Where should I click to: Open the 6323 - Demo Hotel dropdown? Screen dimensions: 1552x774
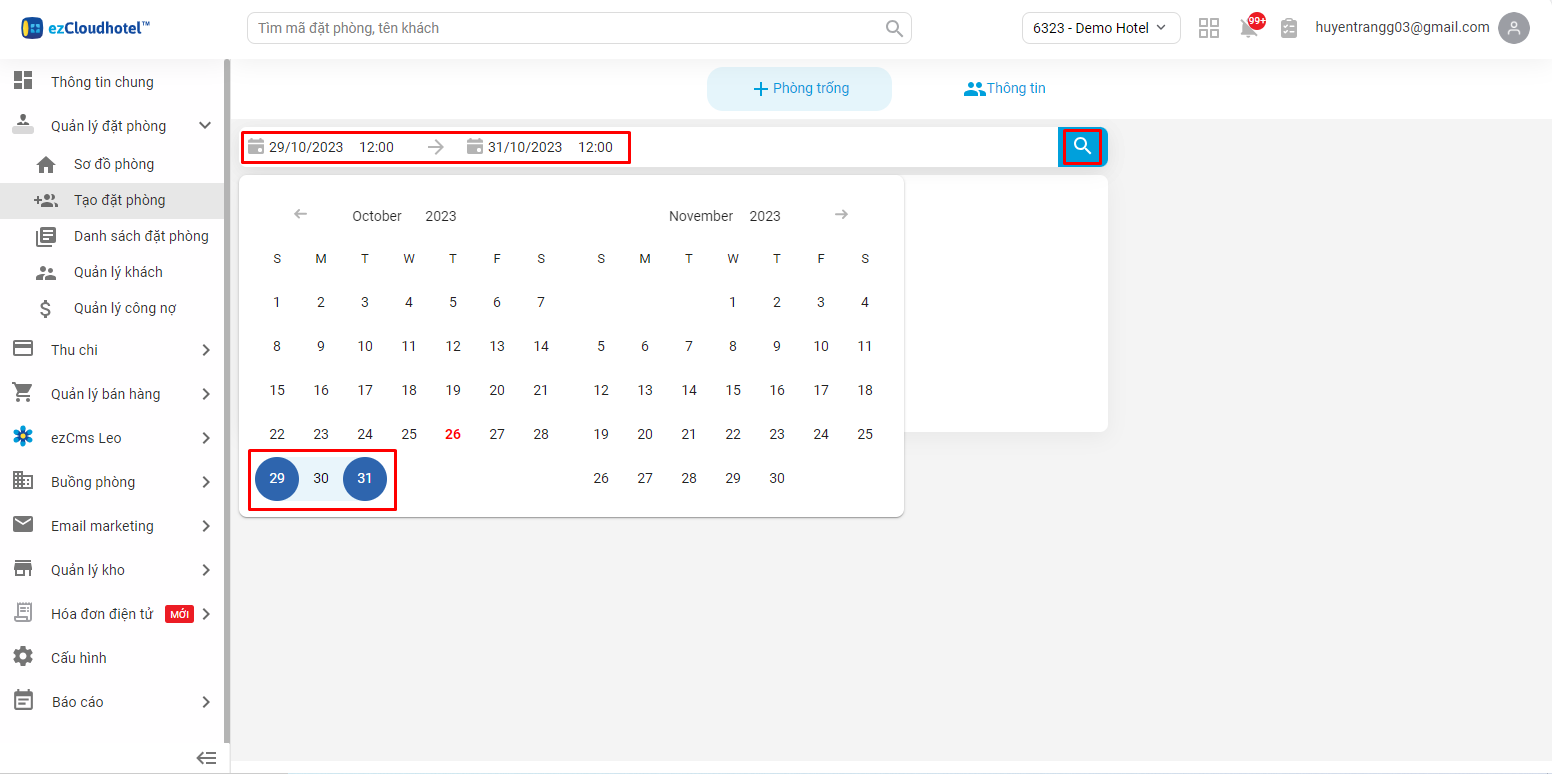point(1100,28)
